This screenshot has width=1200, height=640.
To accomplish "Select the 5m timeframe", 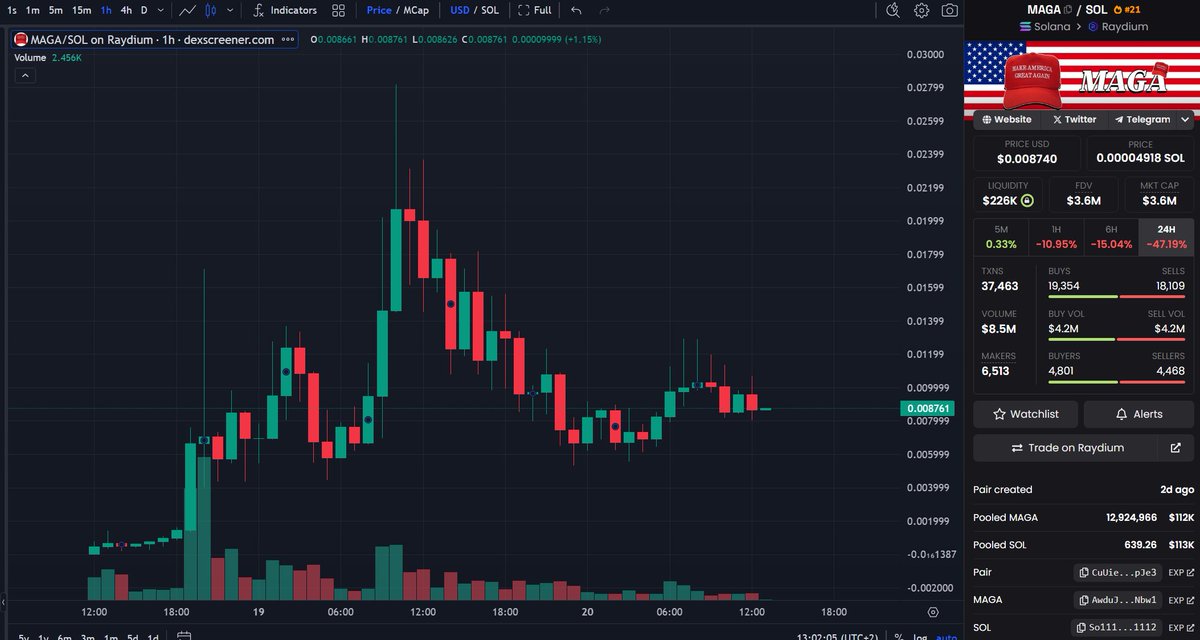I will (x=56, y=10).
